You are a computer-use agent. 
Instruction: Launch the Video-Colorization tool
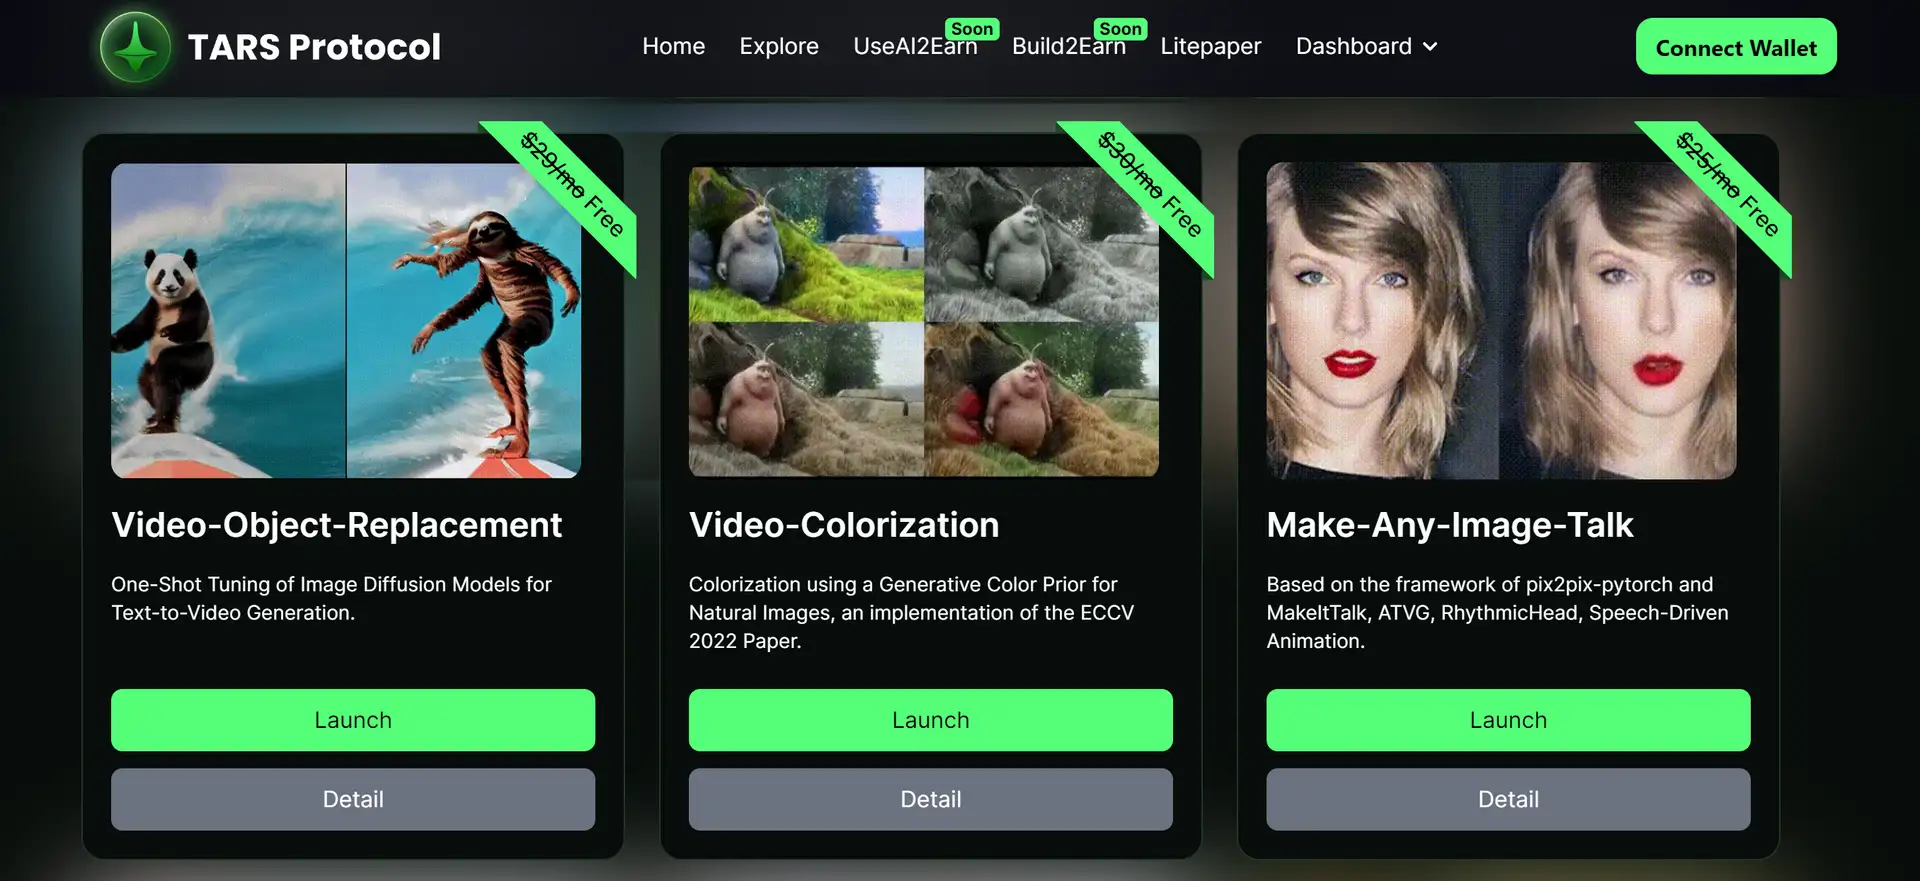click(x=930, y=720)
